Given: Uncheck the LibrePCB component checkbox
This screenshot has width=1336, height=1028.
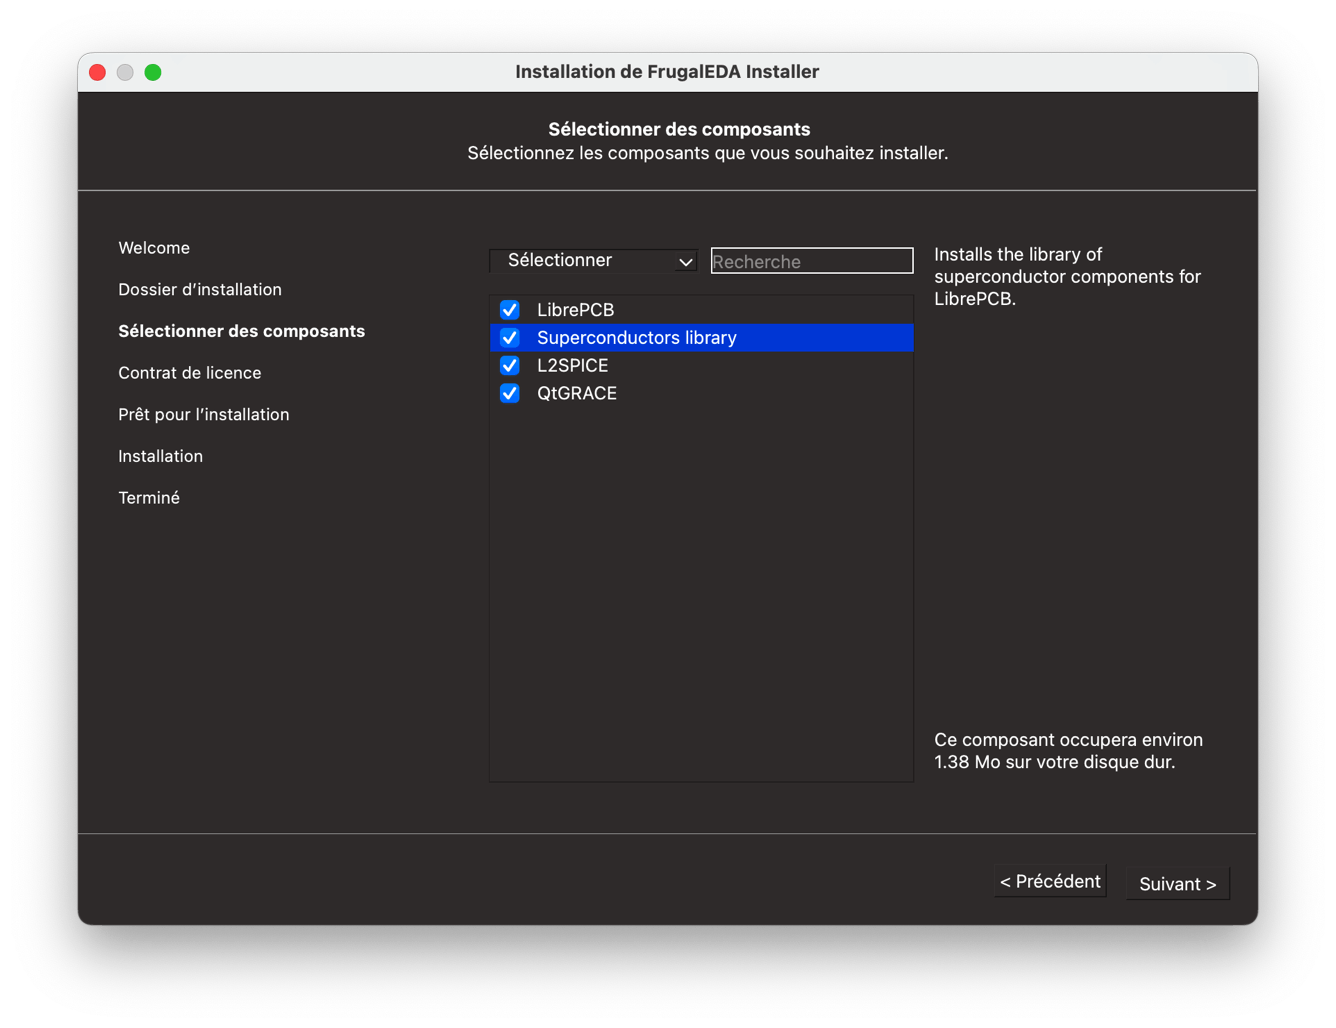Looking at the screenshot, I should (x=510, y=310).
